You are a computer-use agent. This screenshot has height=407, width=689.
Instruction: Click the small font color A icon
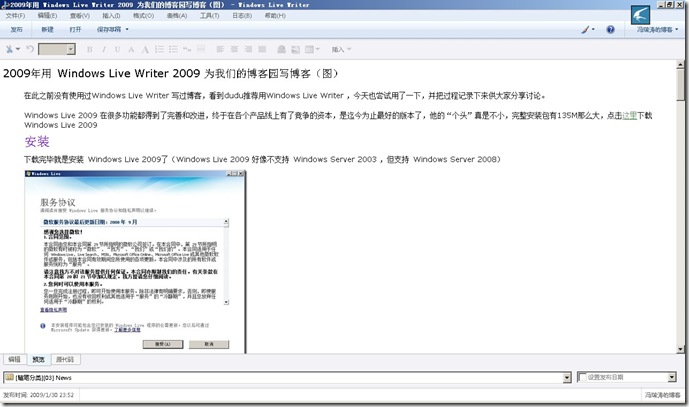tap(131, 50)
